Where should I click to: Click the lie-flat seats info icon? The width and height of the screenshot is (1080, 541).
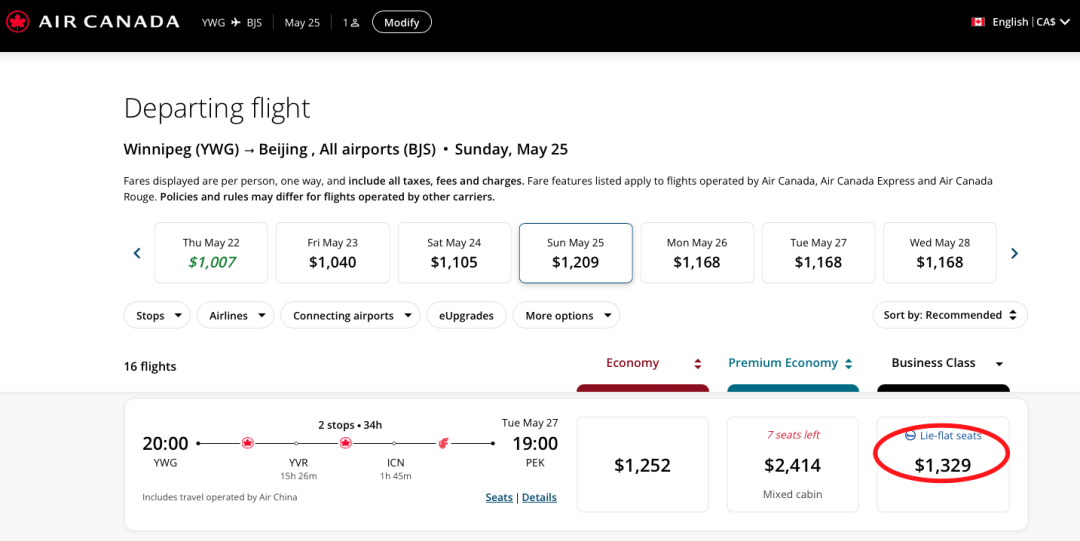click(910, 435)
